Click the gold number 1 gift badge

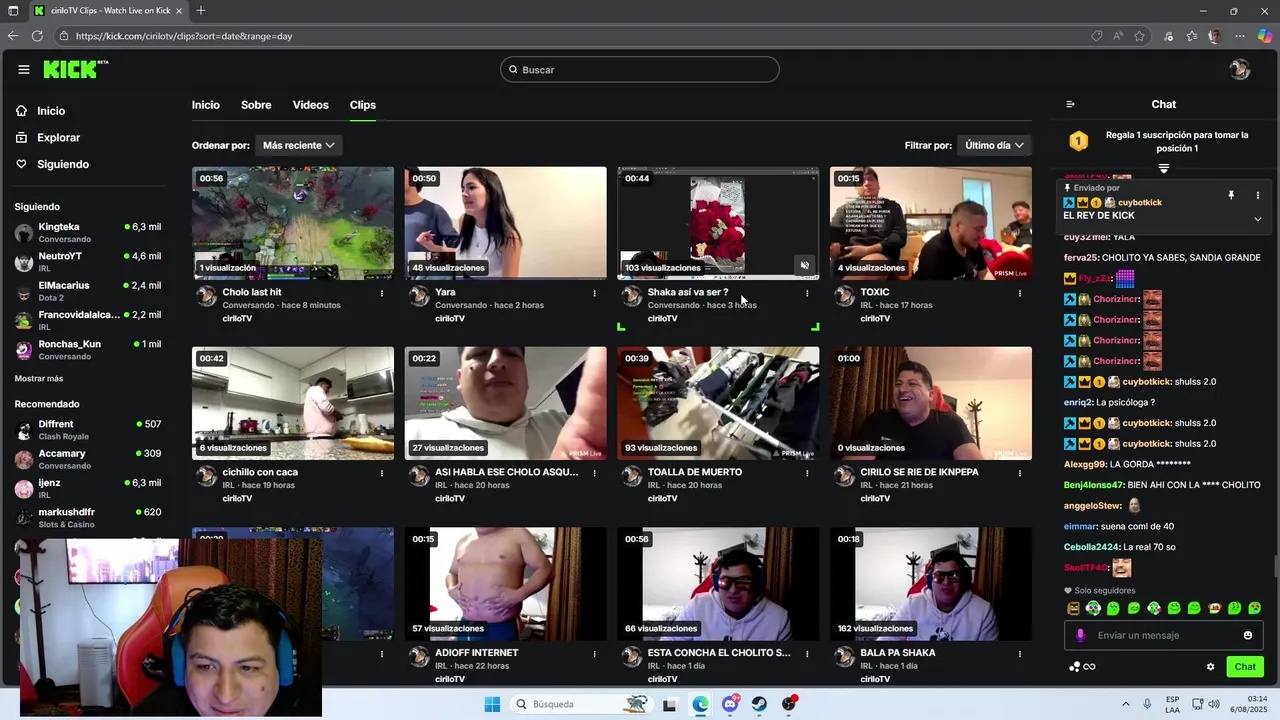pos(1078,141)
